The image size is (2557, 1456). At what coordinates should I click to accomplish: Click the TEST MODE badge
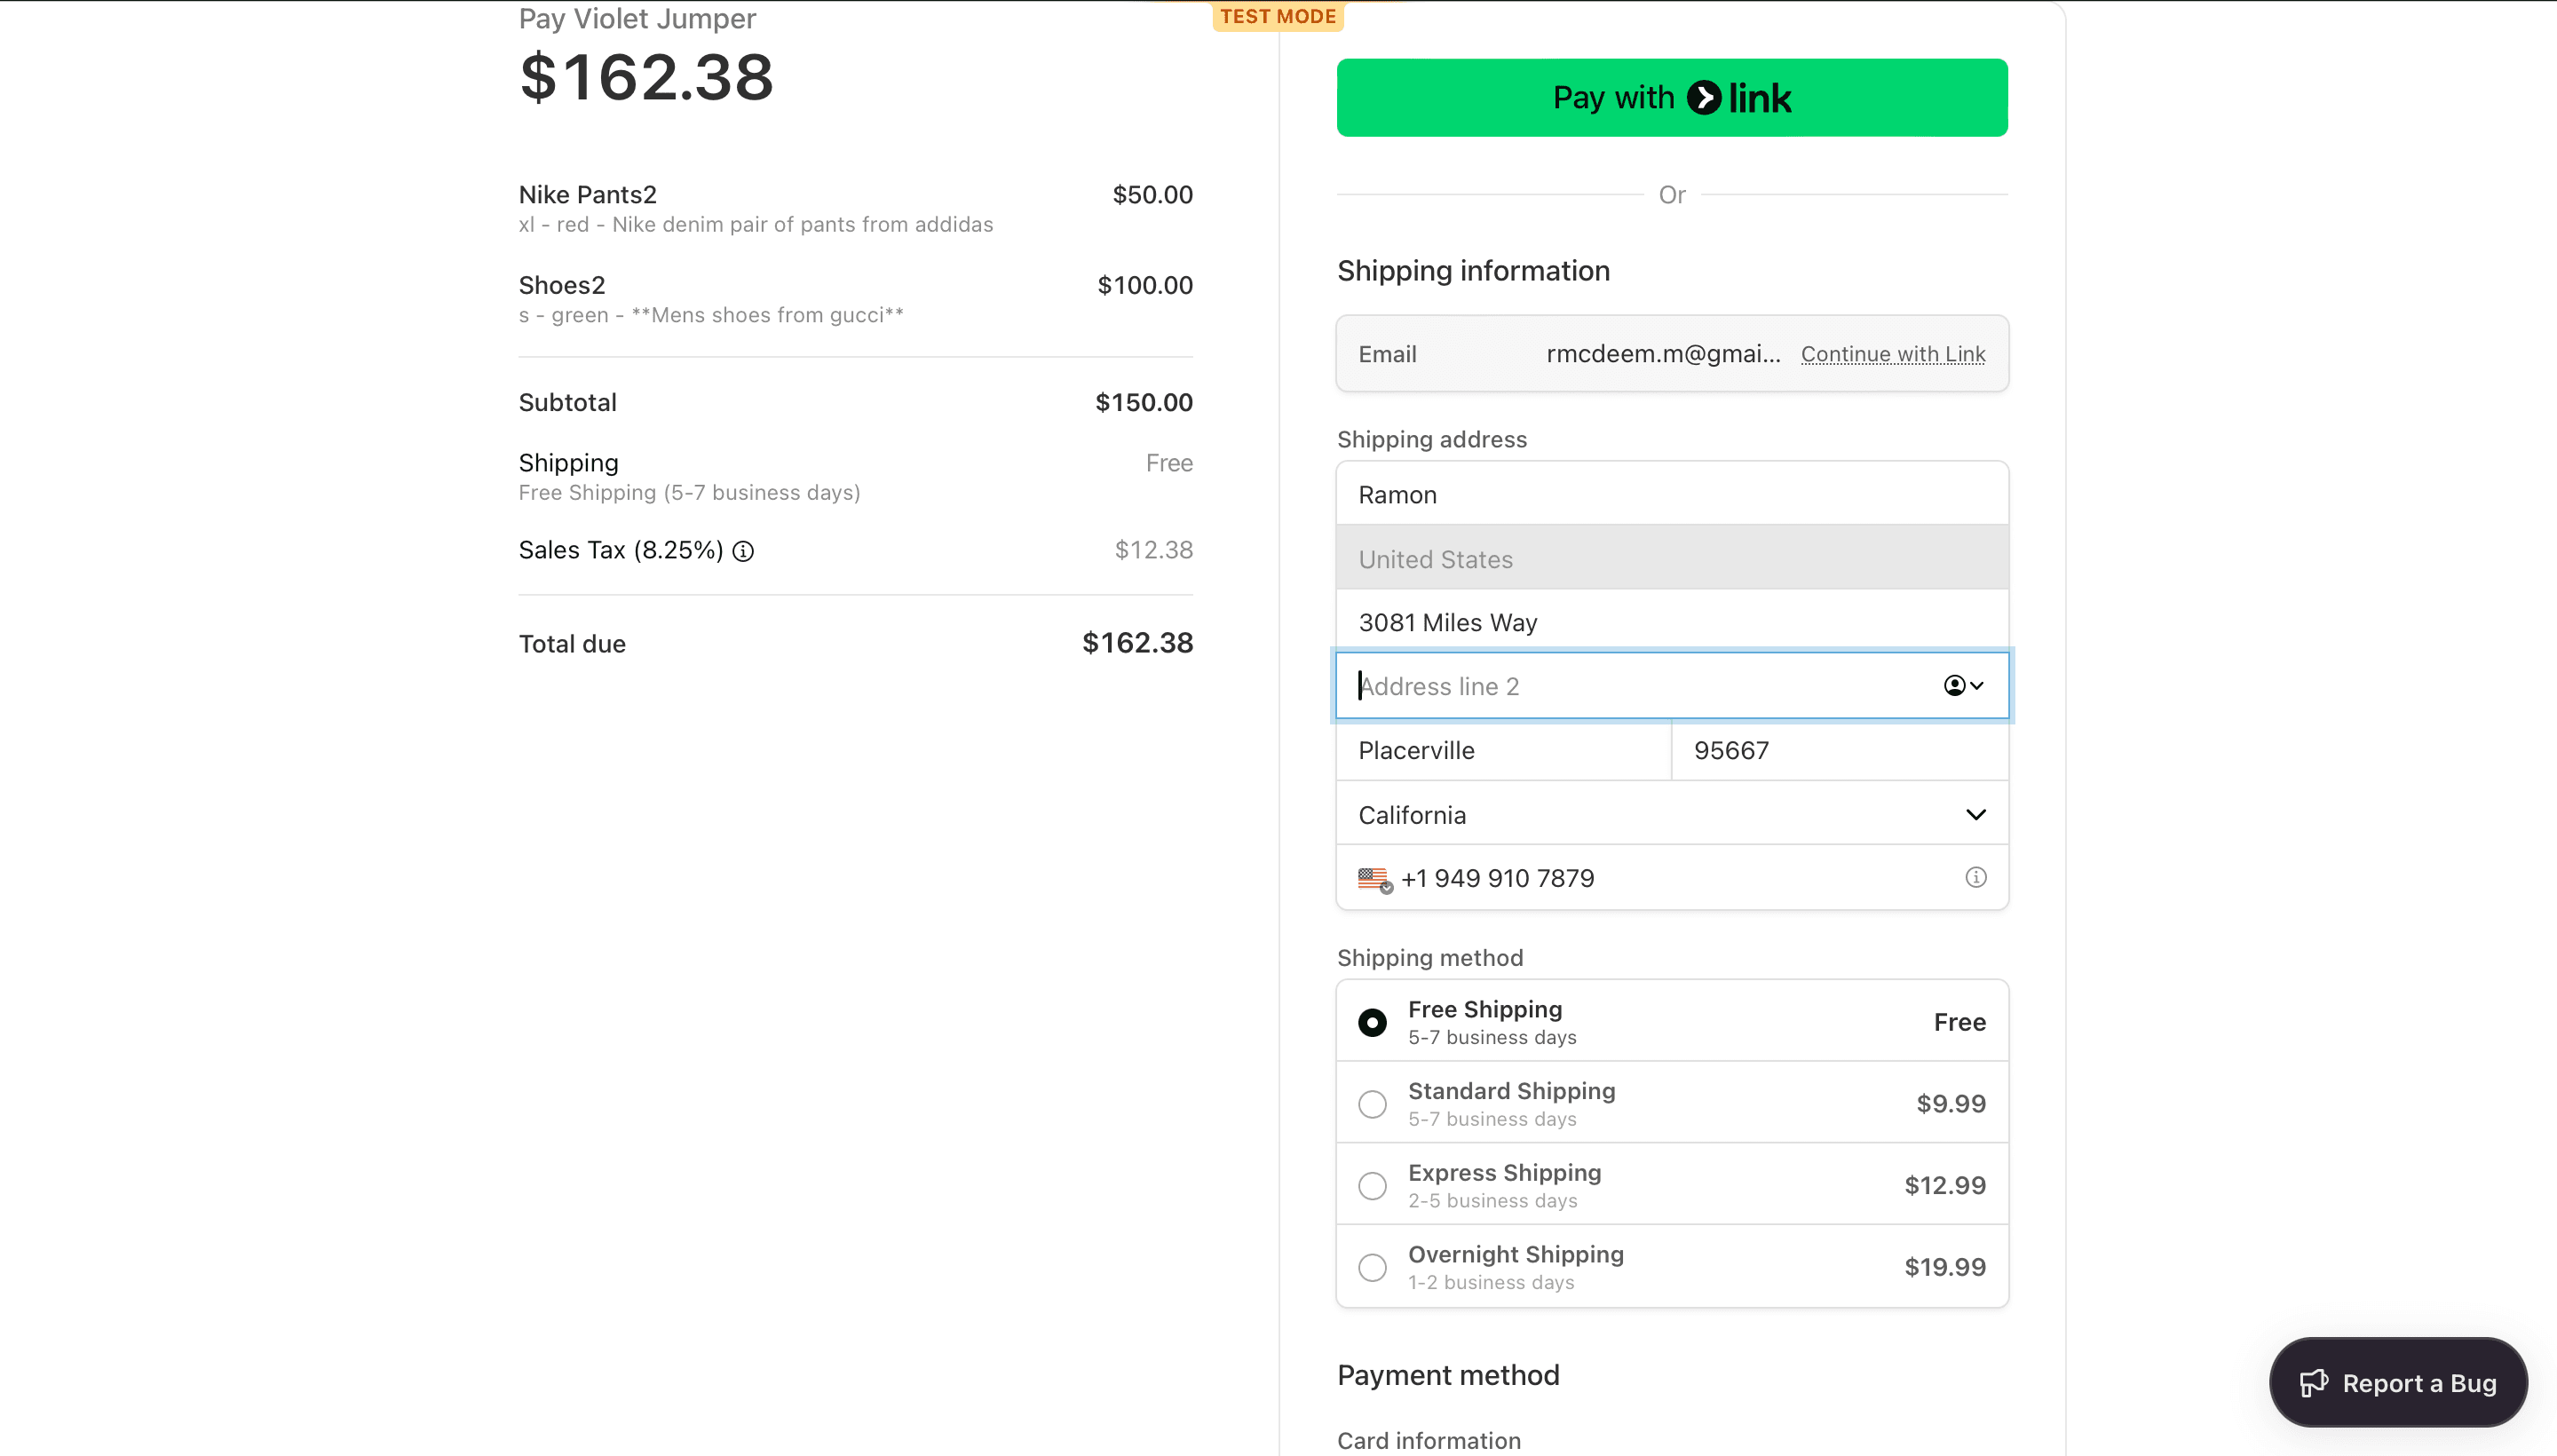[1277, 16]
